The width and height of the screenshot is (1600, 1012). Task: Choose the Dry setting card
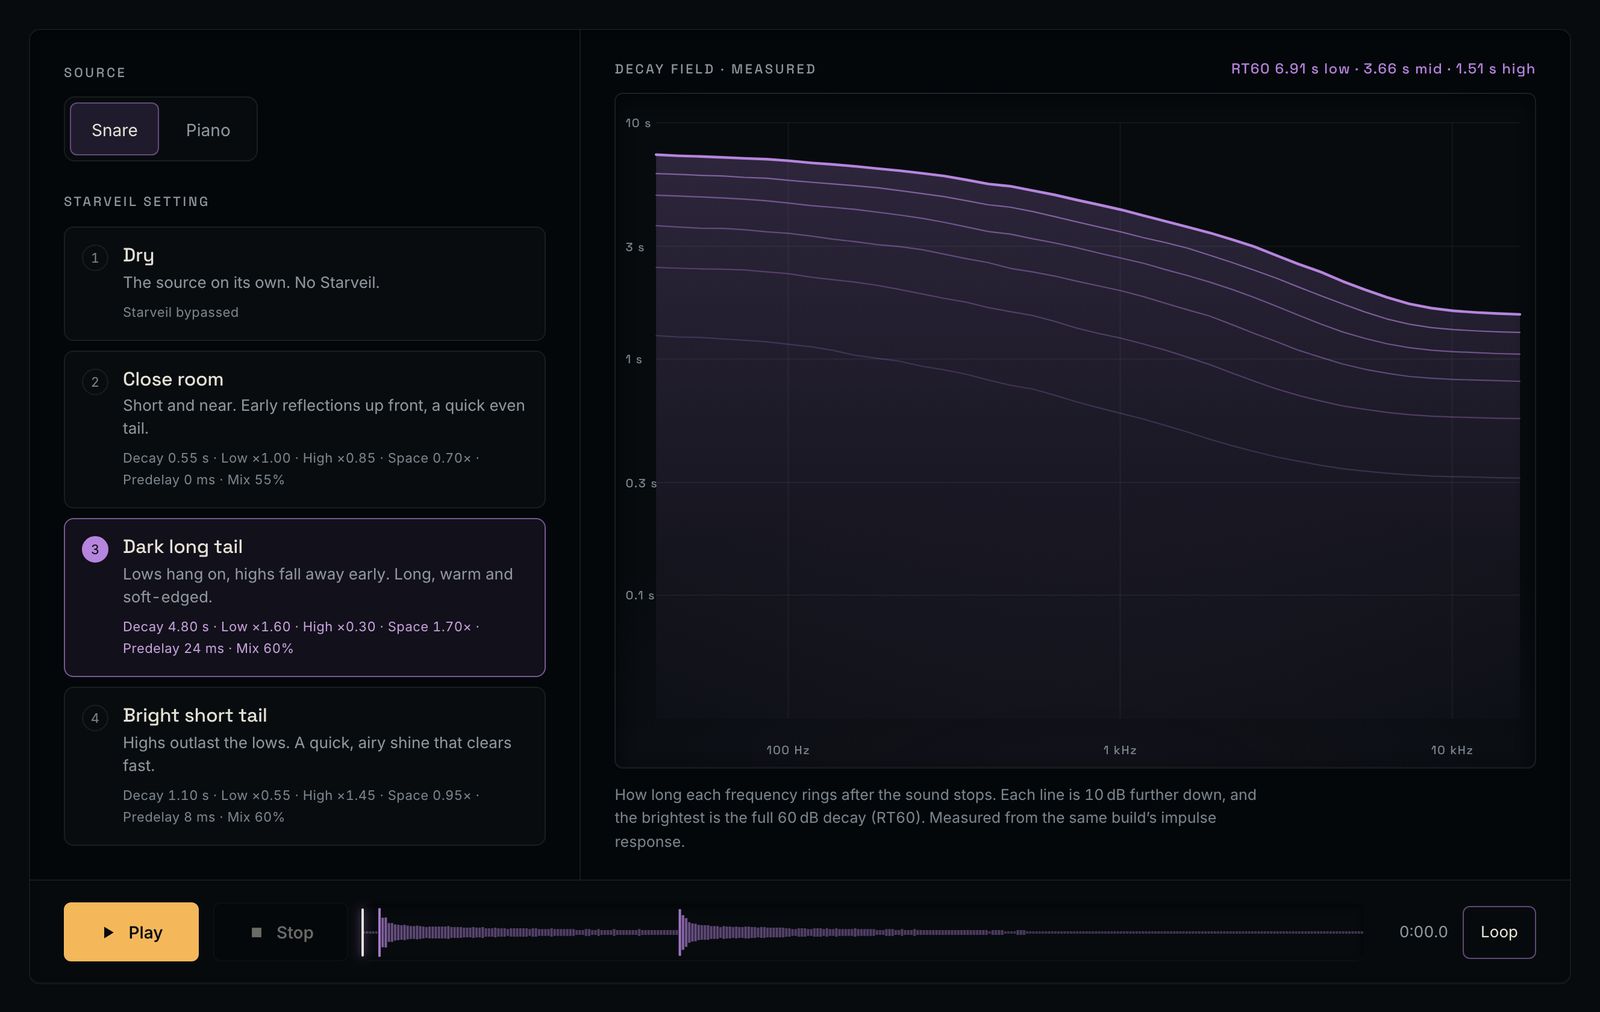[x=304, y=283]
